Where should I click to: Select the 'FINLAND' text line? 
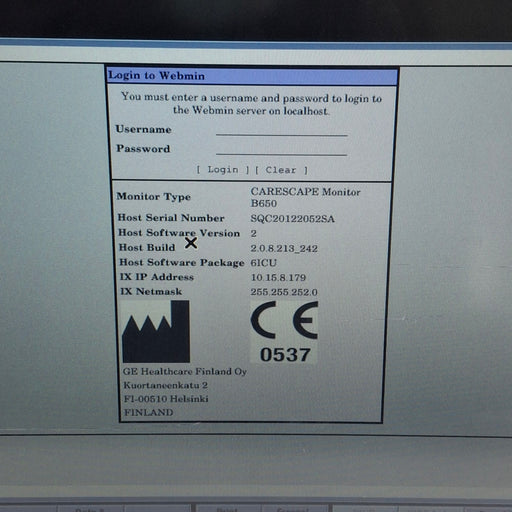pos(149,413)
